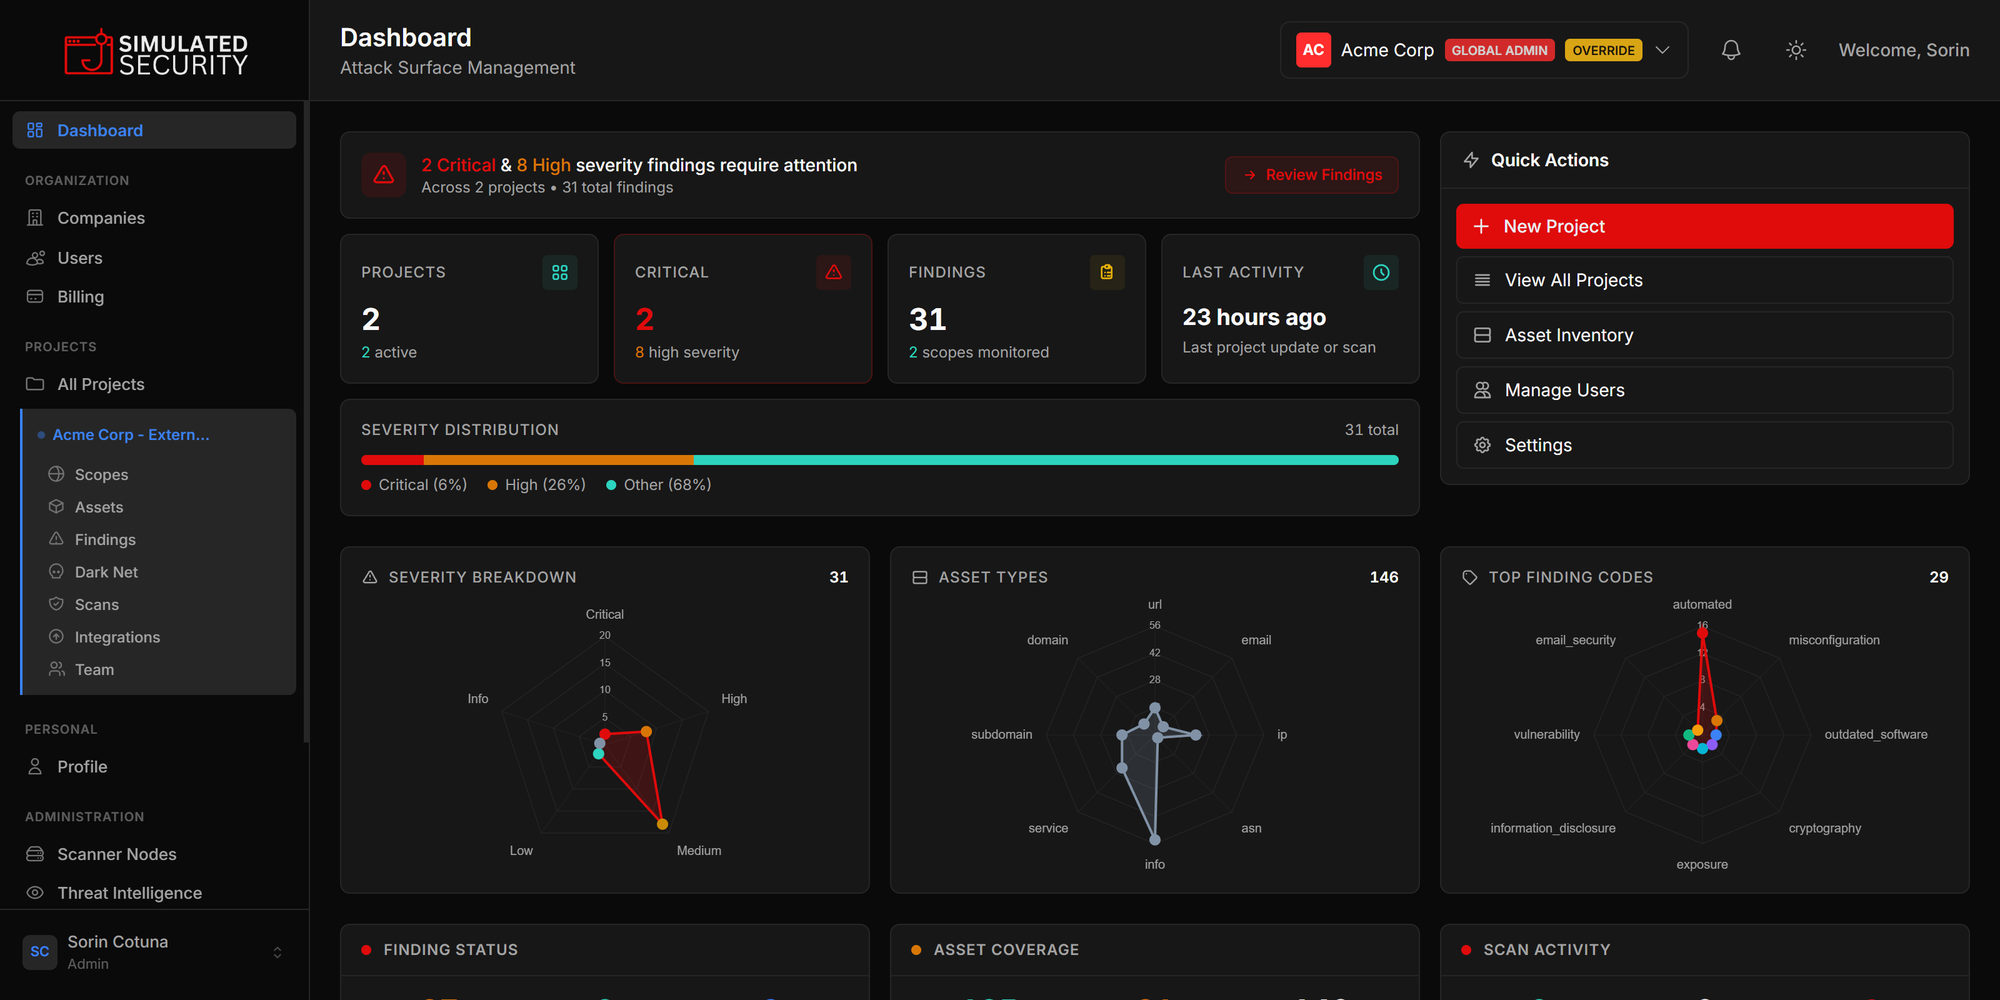
Task: Click the AC company avatar badge
Action: point(1313,50)
